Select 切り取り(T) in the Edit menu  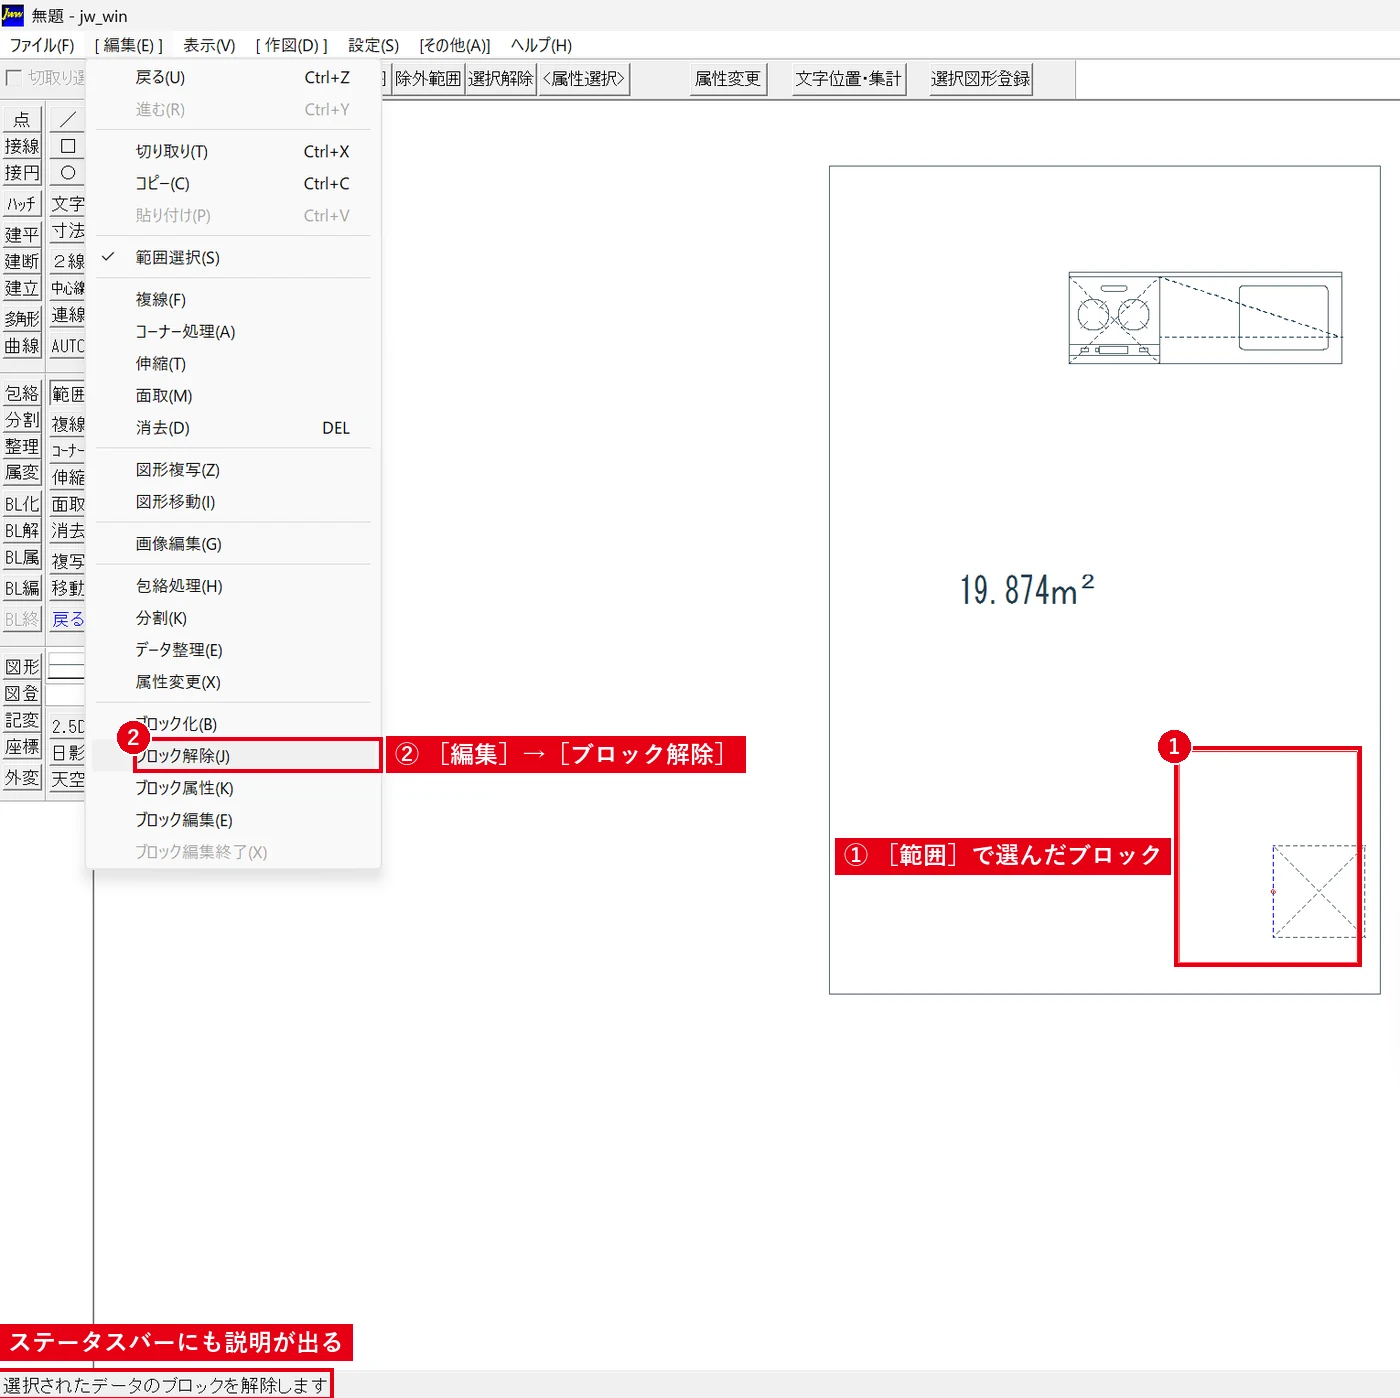233,152
